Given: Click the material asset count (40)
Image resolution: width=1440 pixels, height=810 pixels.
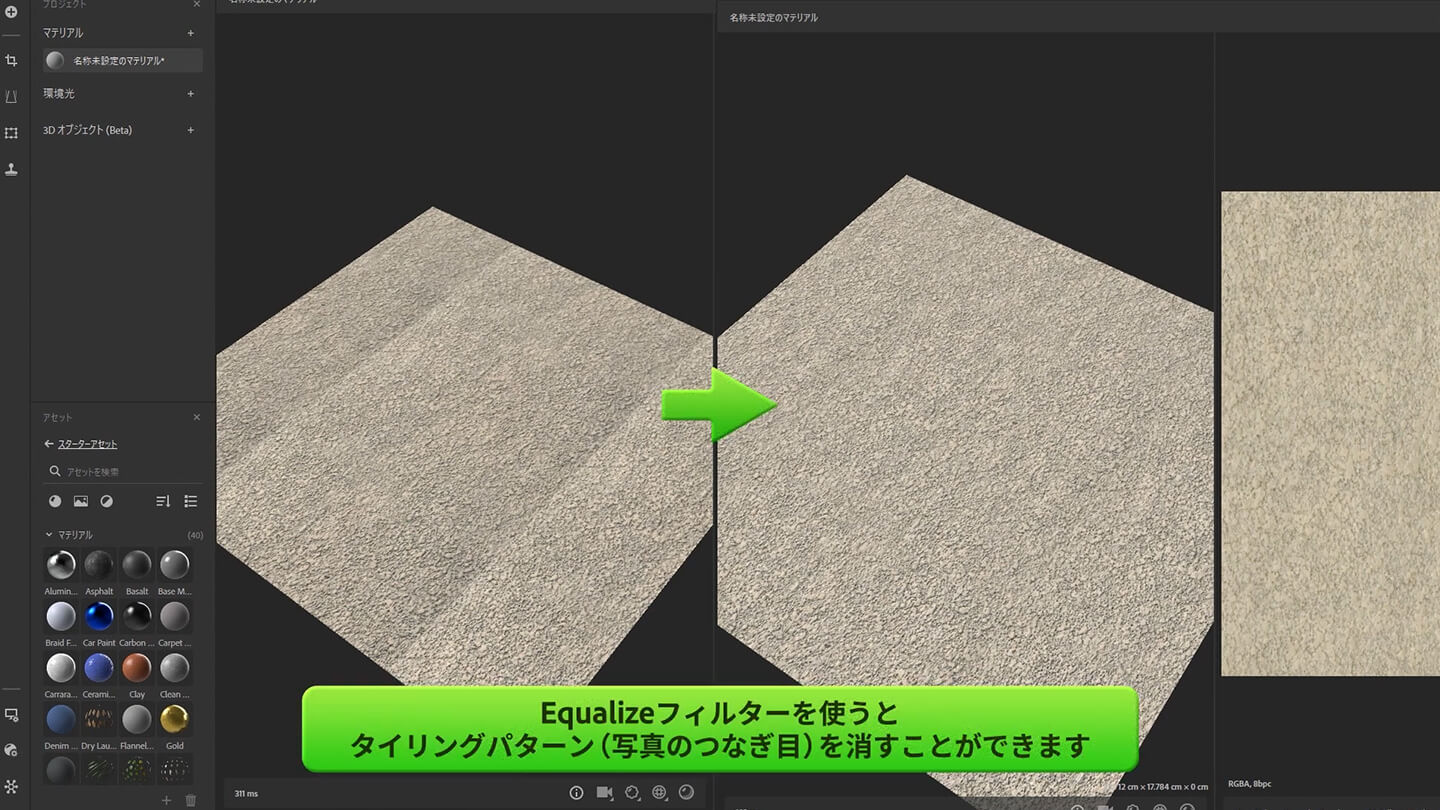Looking at the screenshot, I should point(195,535).
